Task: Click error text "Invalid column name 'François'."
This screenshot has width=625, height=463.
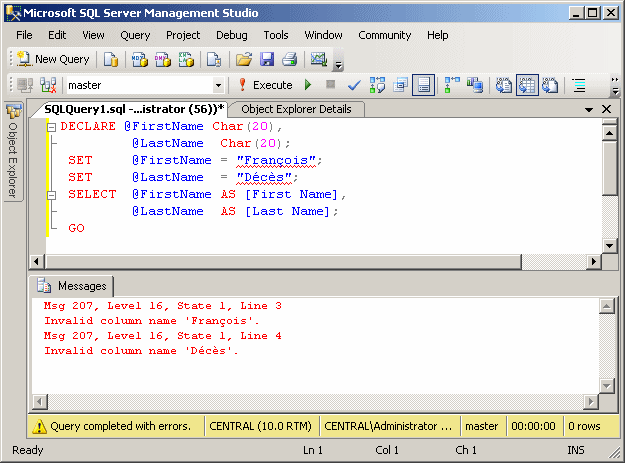Action: pos(151,321)
